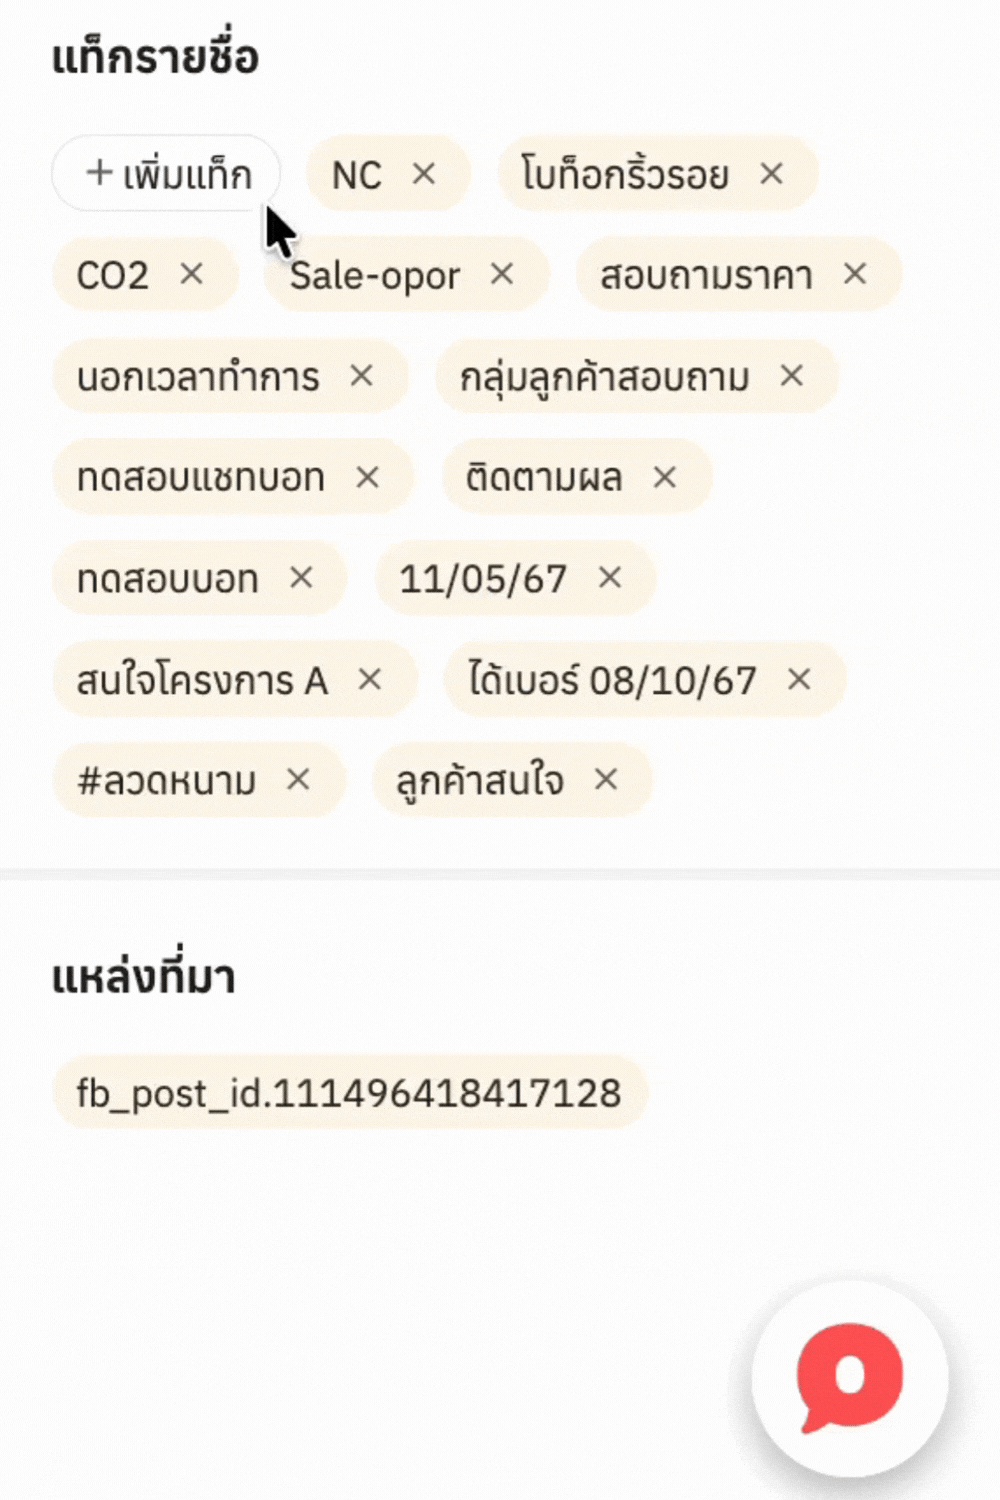Viewport: 1000px width, 1500px height.
Task: Delete the ได้เบอร์ 08/10/67 tag
Action: coord(799,680)
